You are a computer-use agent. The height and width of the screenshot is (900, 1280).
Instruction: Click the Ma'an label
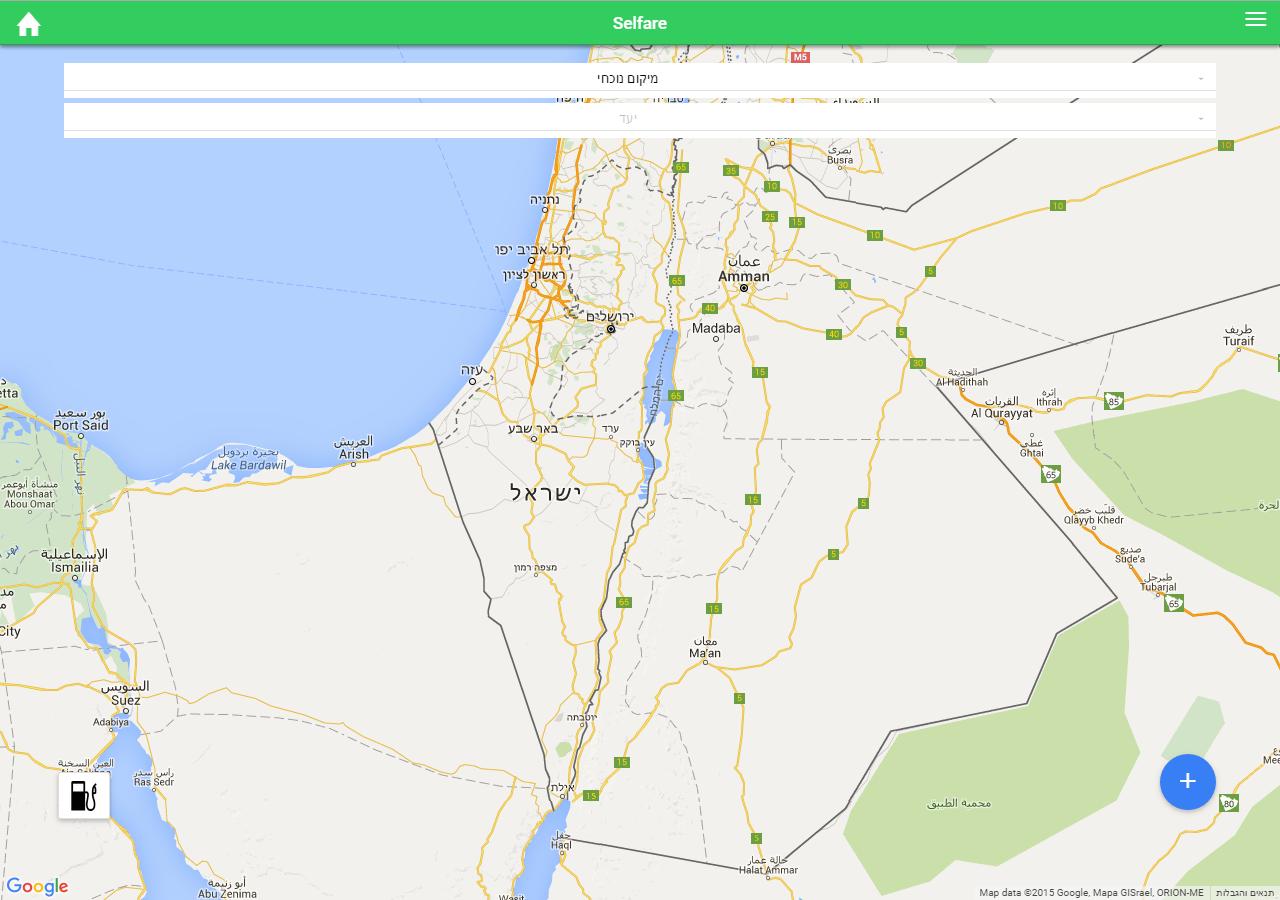[x=705, y=653]
